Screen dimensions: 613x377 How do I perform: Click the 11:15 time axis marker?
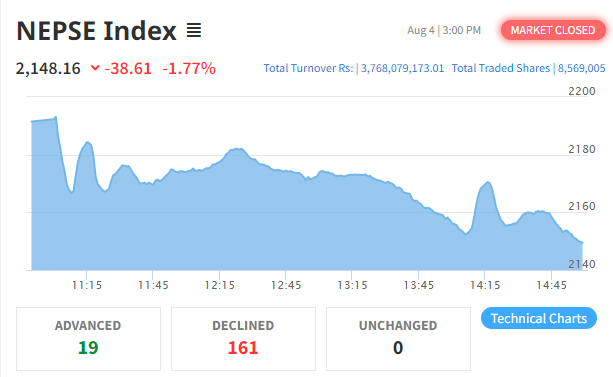click(x=87, y=285)
